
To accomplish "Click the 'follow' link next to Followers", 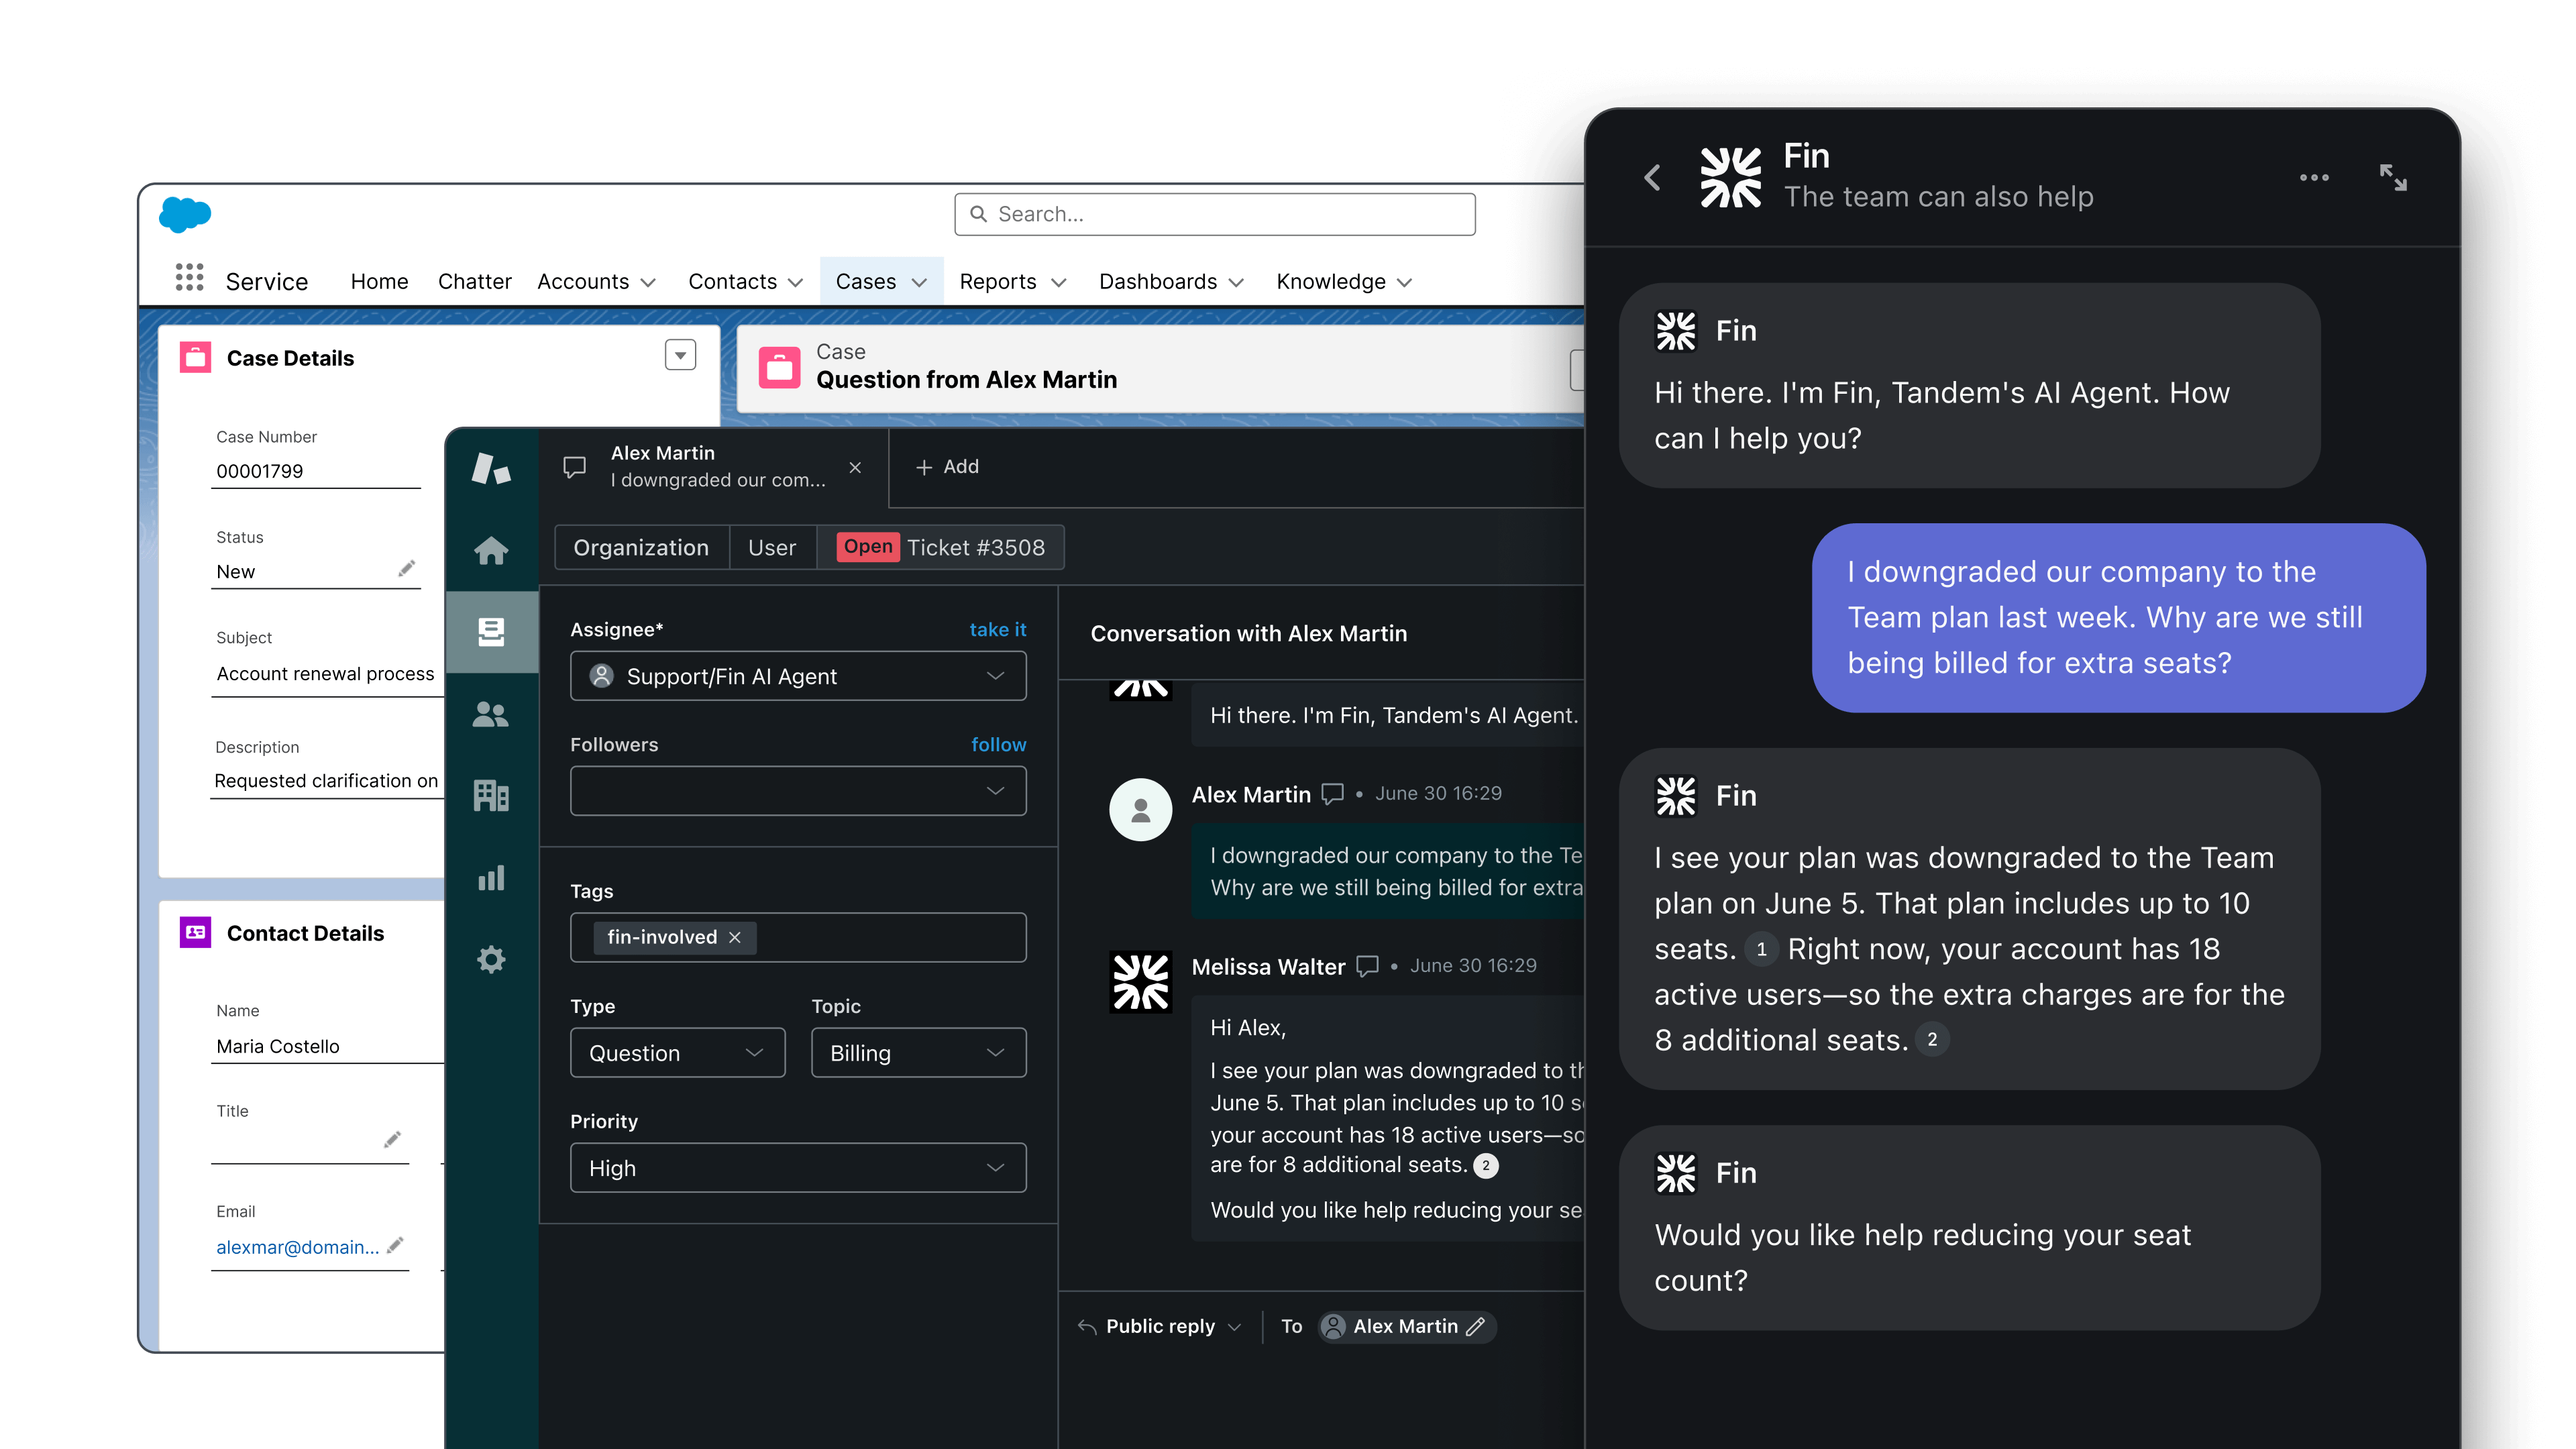I will point(998,745).
